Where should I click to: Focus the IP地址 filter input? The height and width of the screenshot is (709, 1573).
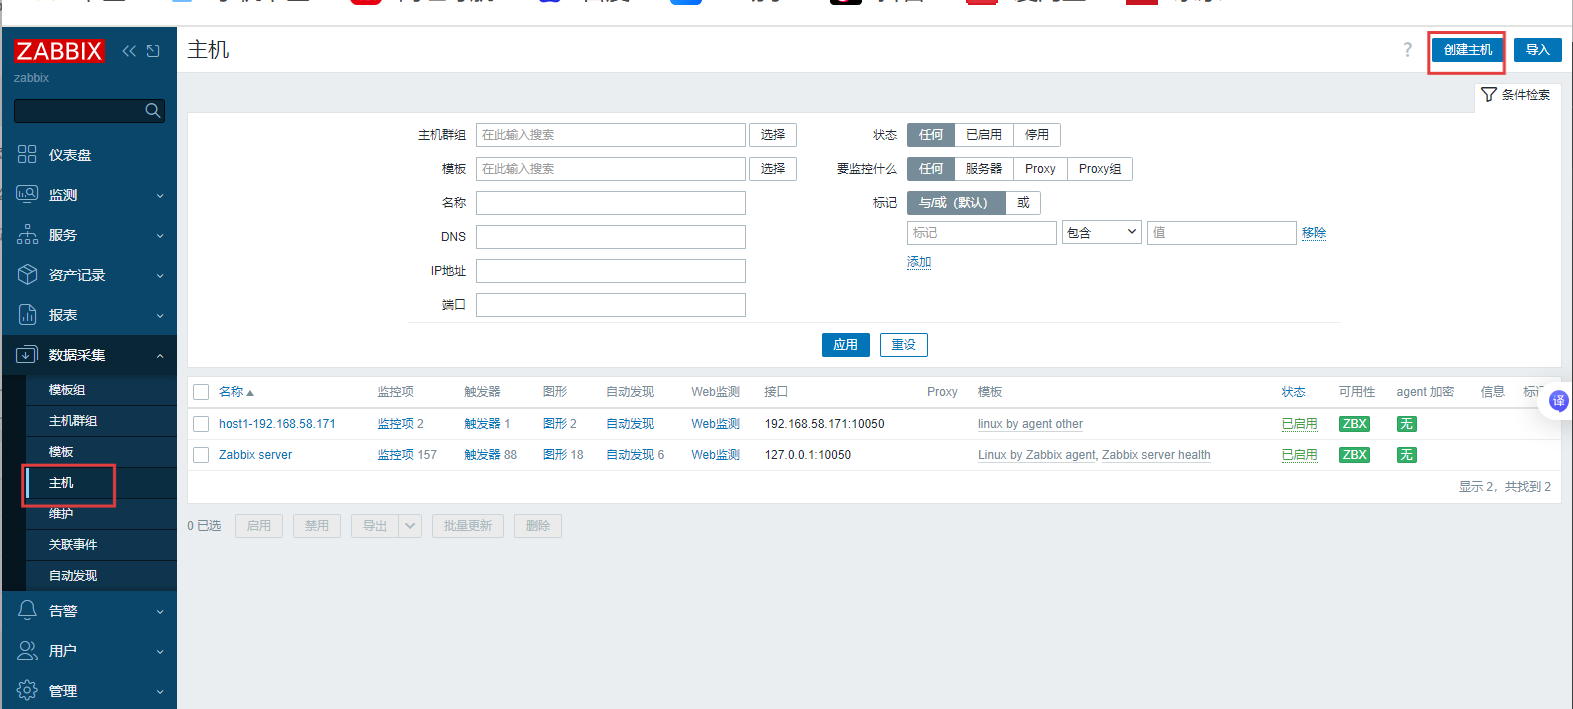pos(611,271)
